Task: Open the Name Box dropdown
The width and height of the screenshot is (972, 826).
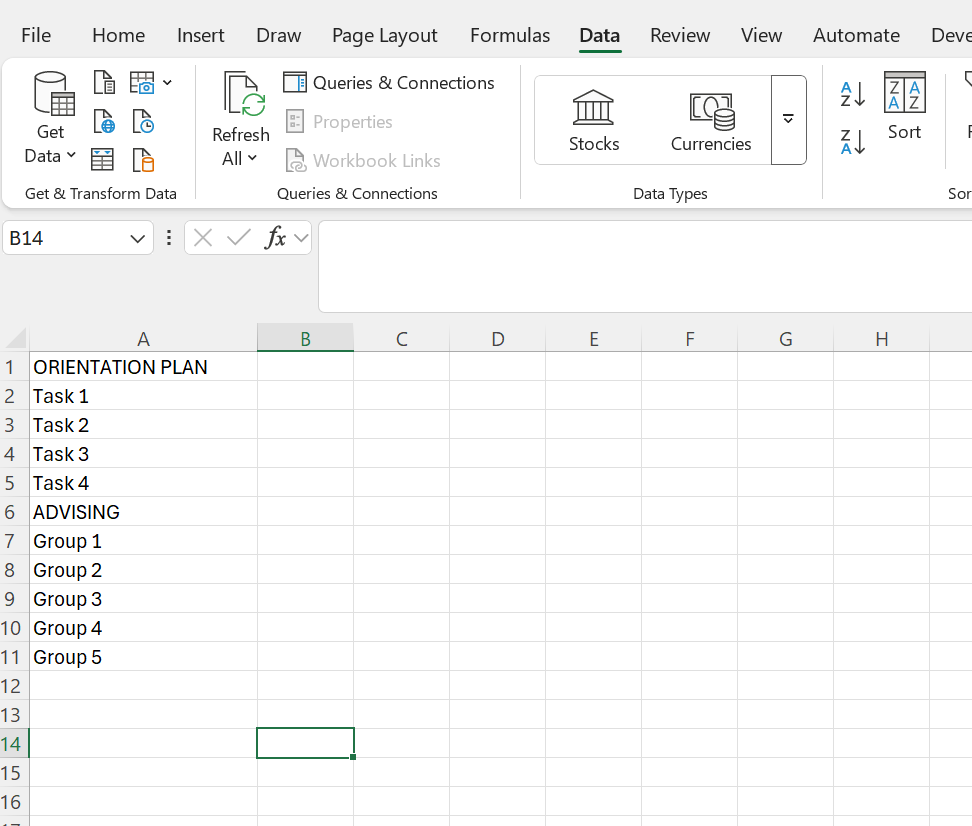Action: tap(138, 238)
